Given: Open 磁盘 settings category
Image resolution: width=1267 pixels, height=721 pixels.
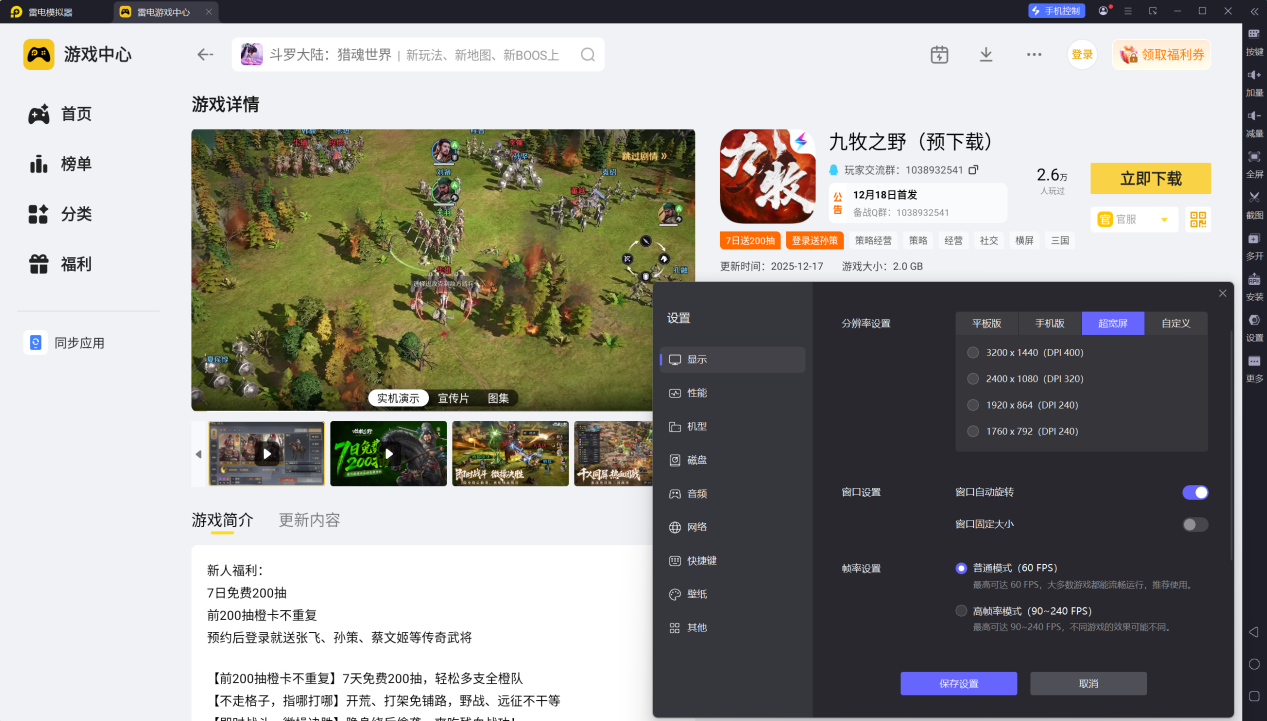Looking at the screenshot, I should pos(732,460).
